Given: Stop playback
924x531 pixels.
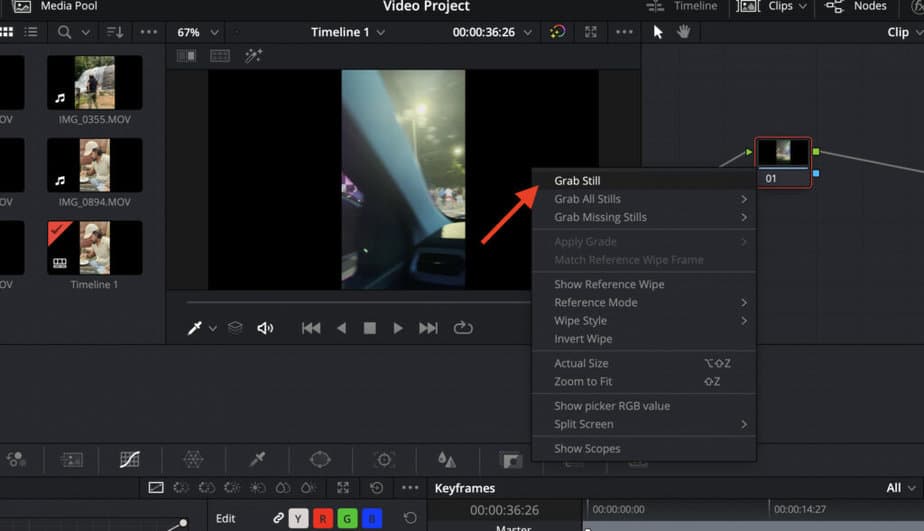Looking at the screenshot, I should 369,328.
